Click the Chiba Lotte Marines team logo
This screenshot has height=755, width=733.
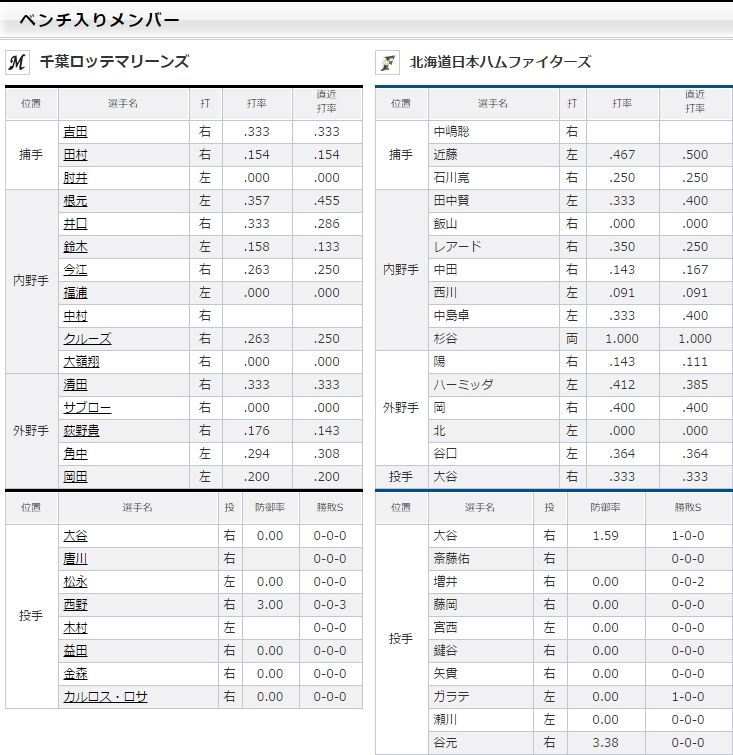tap(17, 63)
